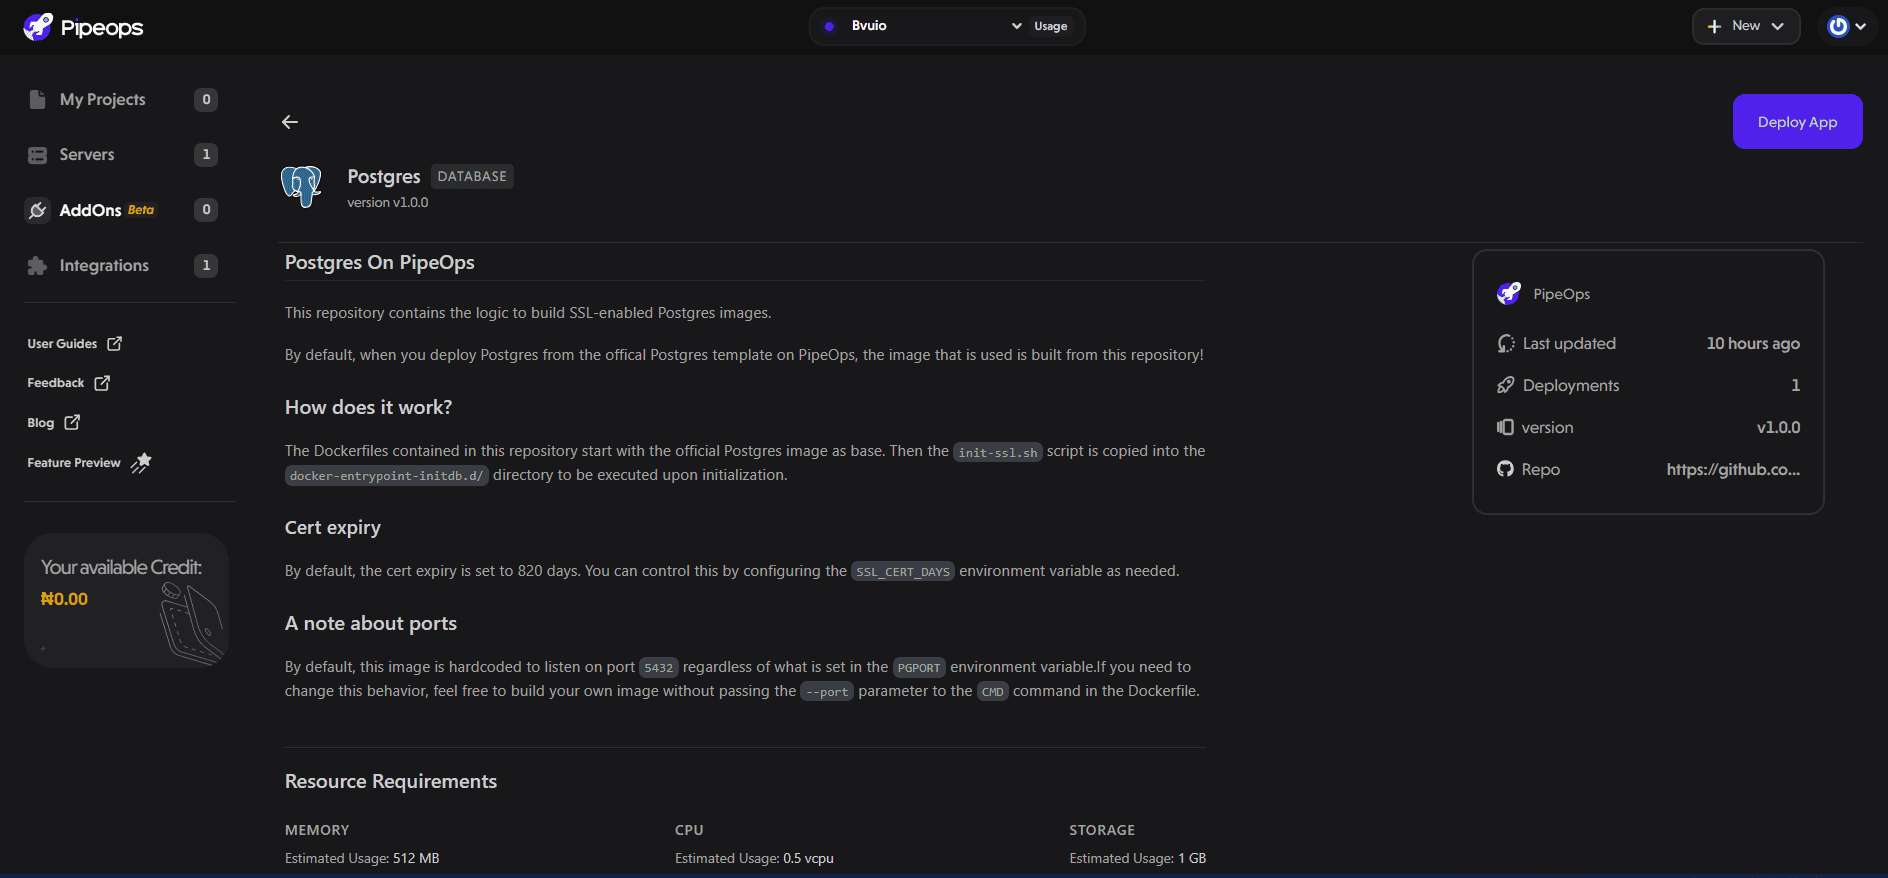Click the Postgres elephant logo
The height and width of the screenshot is (878, 1888).
pos(301,186)
